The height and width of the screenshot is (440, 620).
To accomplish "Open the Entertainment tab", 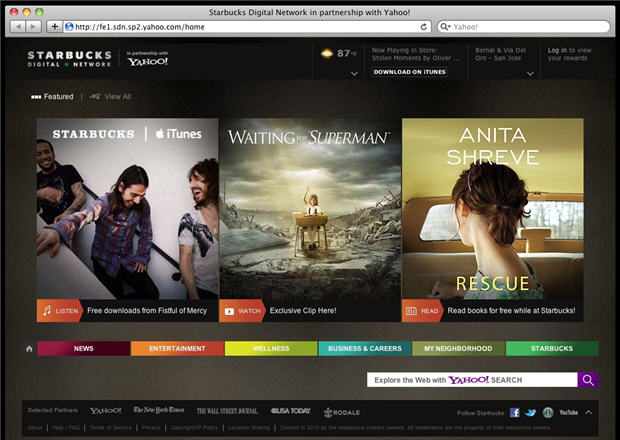I will 177,349.
